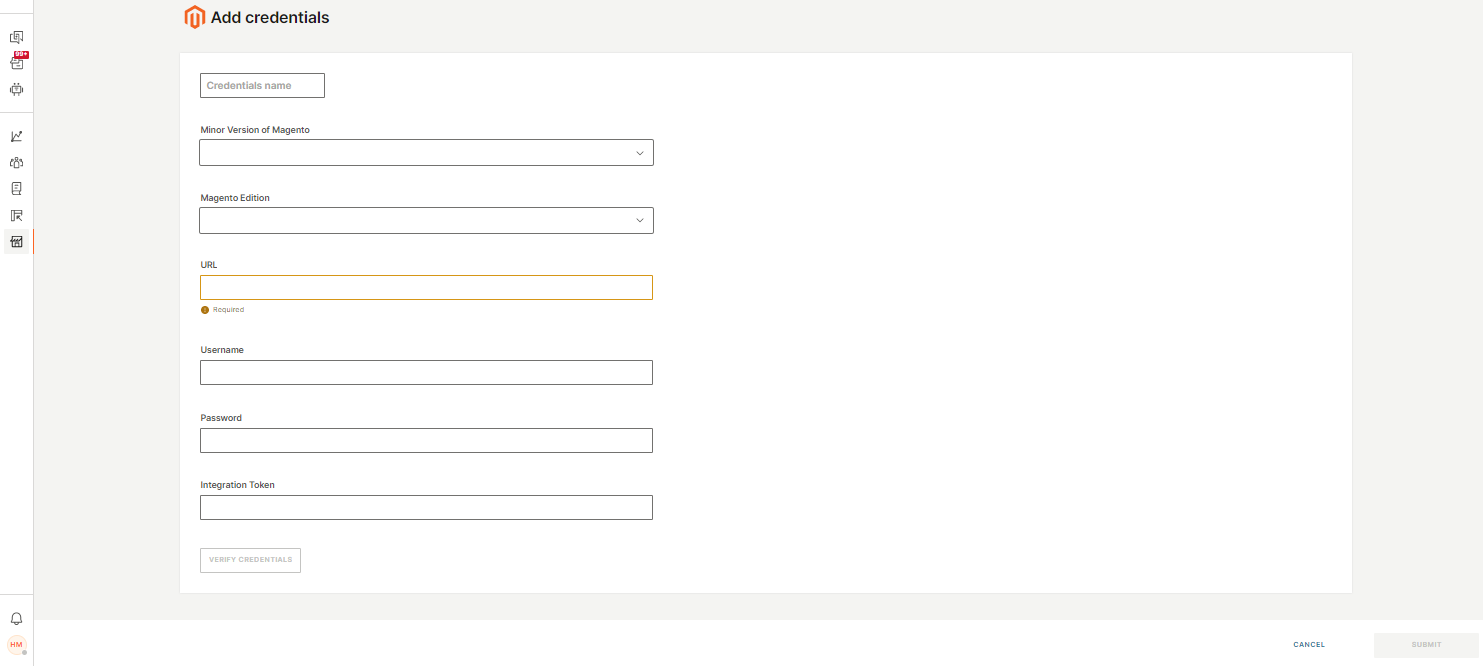Viewport: 1483px width, 666px height.
Task: Click the list with cursor arrow icon
Action: [16, 215]
